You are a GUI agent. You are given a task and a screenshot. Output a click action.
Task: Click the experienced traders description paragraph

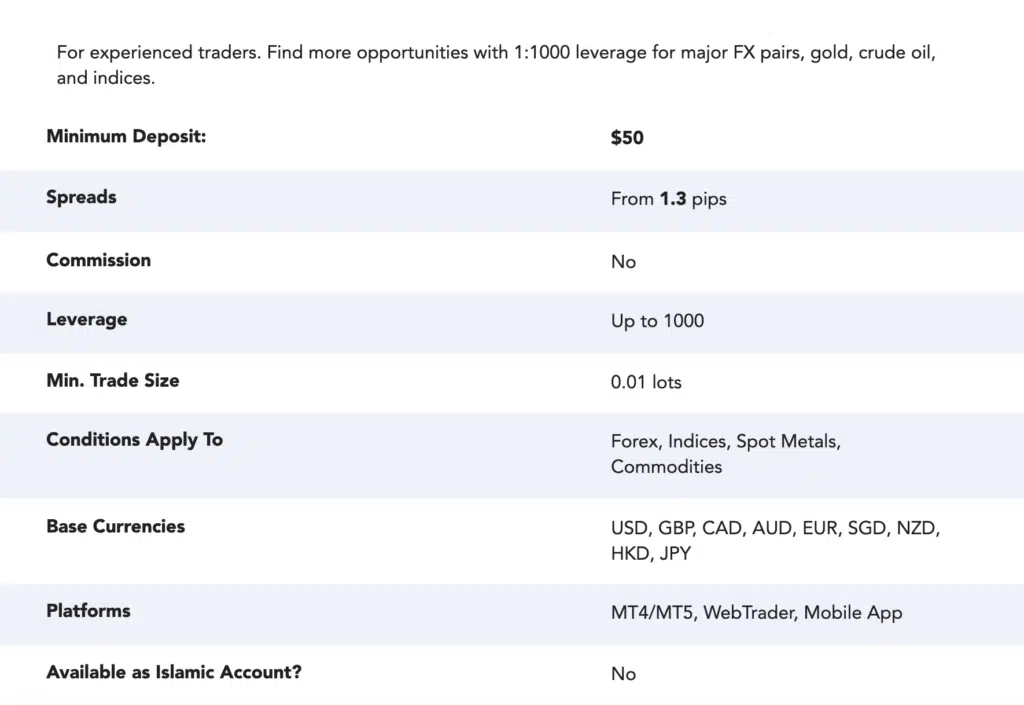(x=496, y=65)
